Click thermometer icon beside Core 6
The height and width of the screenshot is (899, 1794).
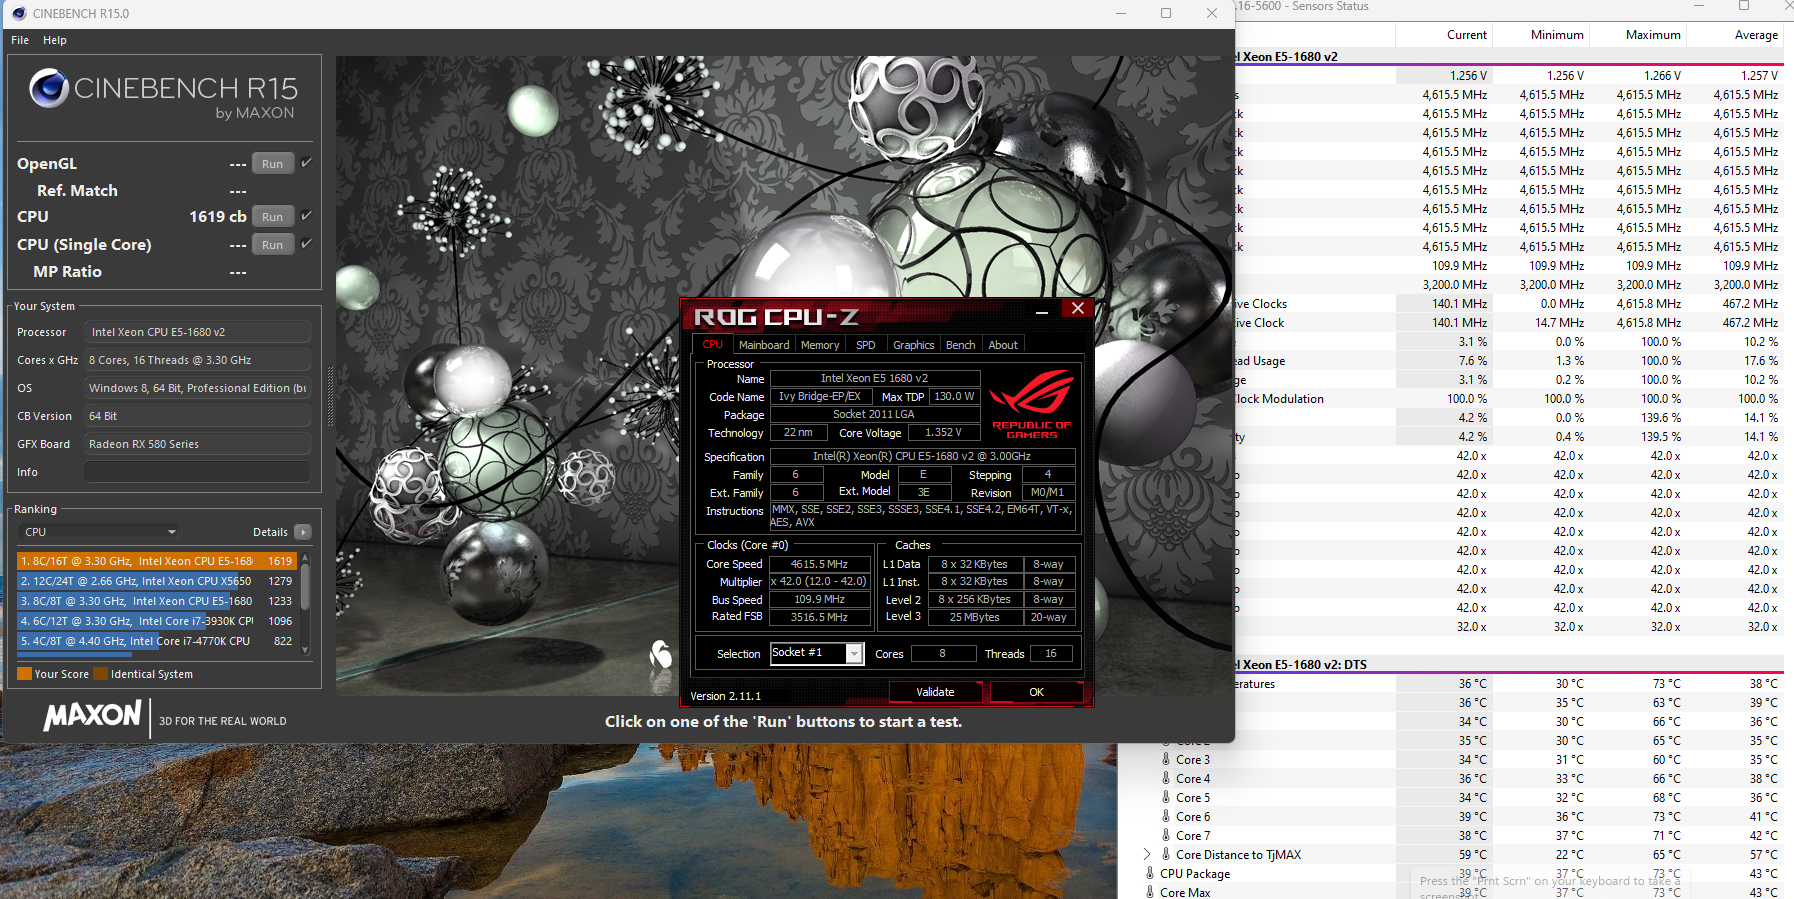tap(1166, 816)
